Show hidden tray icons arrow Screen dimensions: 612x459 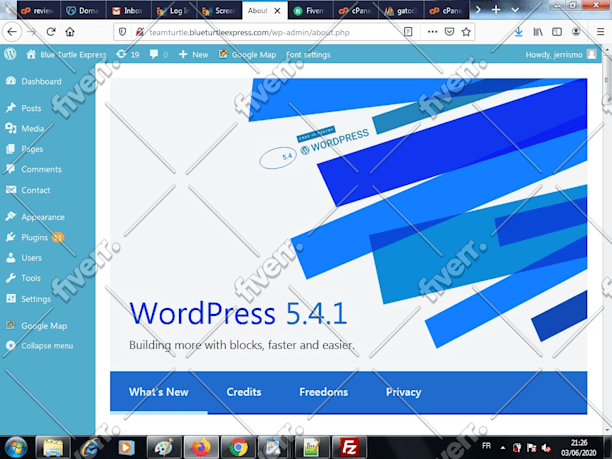click(x=503, y=447)
